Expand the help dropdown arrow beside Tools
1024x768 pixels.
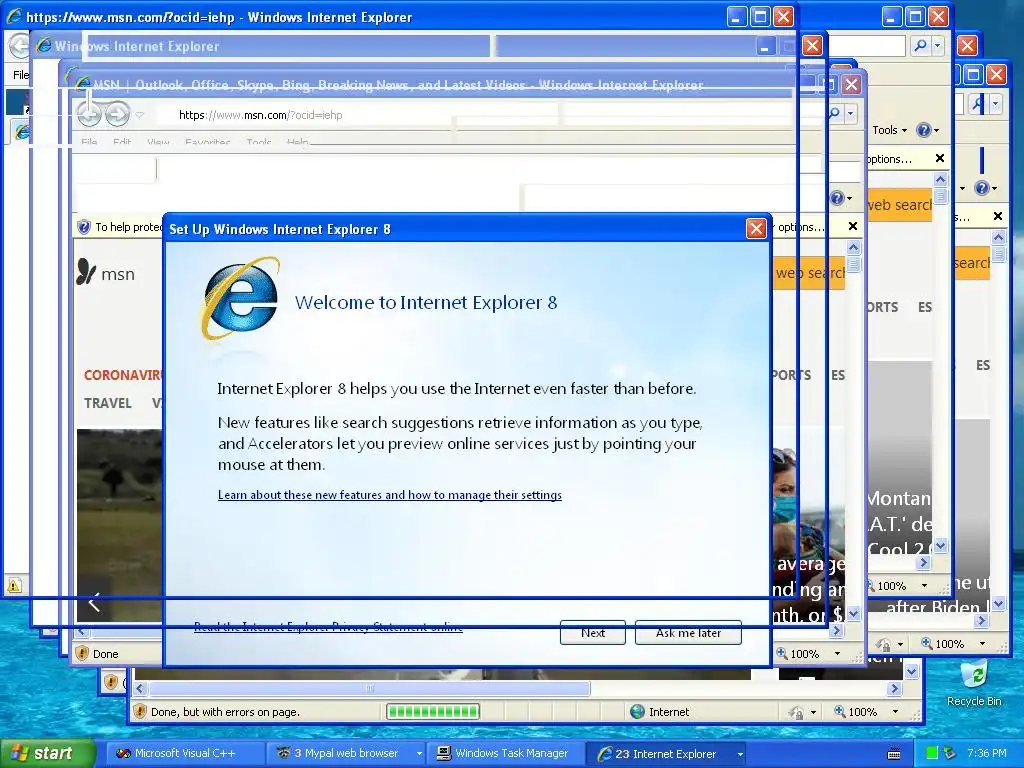click(936, 131)
